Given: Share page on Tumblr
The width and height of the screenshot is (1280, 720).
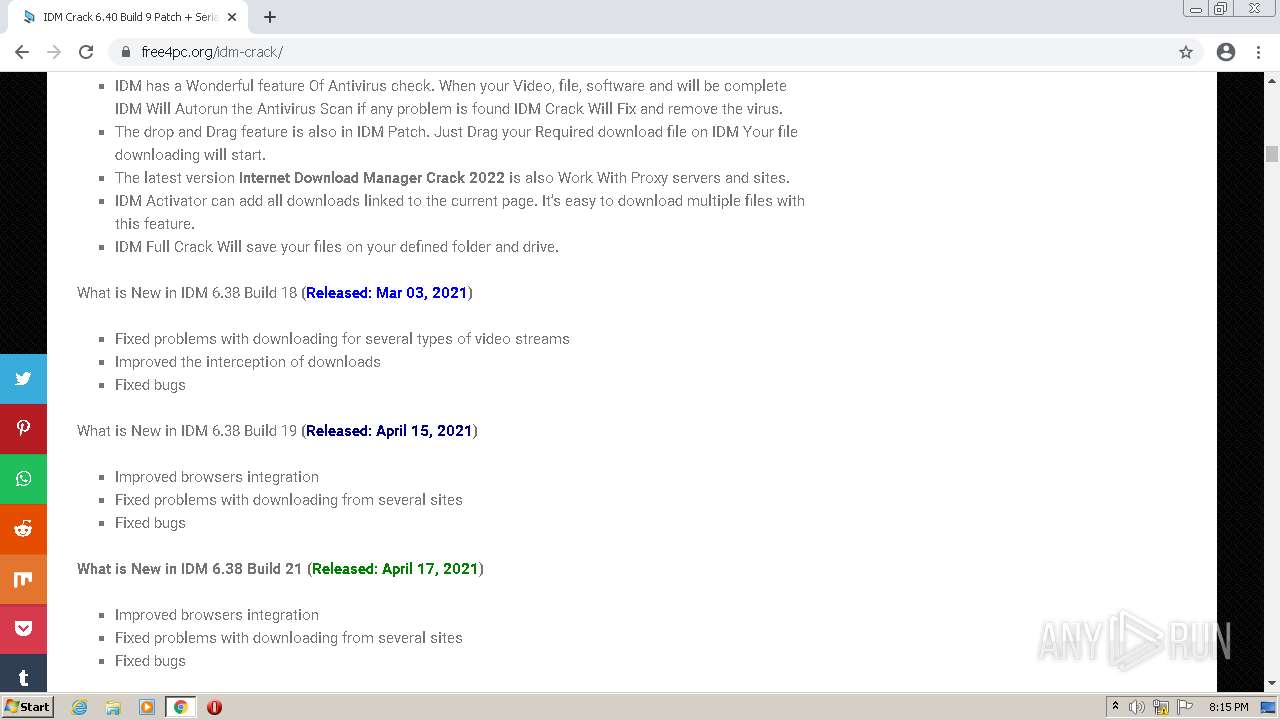Looking at the screenshot, I should pos(23,673).
